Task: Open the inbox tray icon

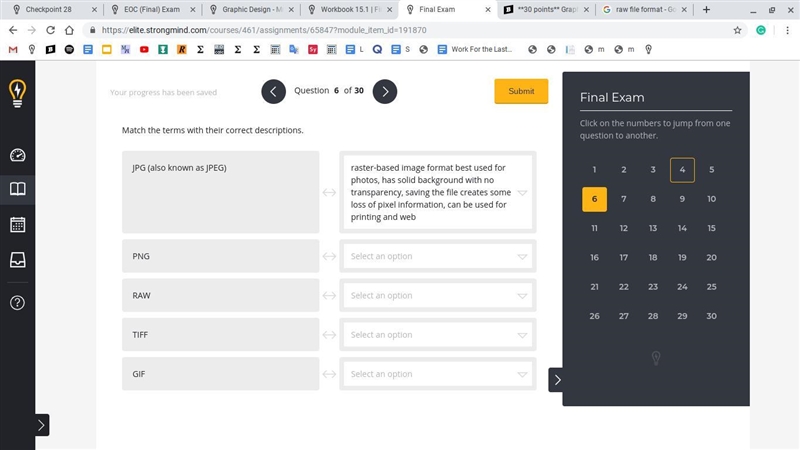Action: [x=17, y=260]
